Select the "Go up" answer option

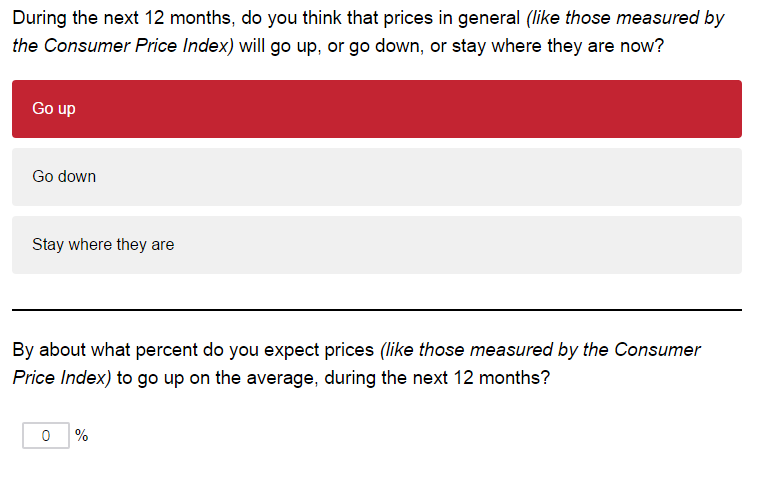click(377, 109)
